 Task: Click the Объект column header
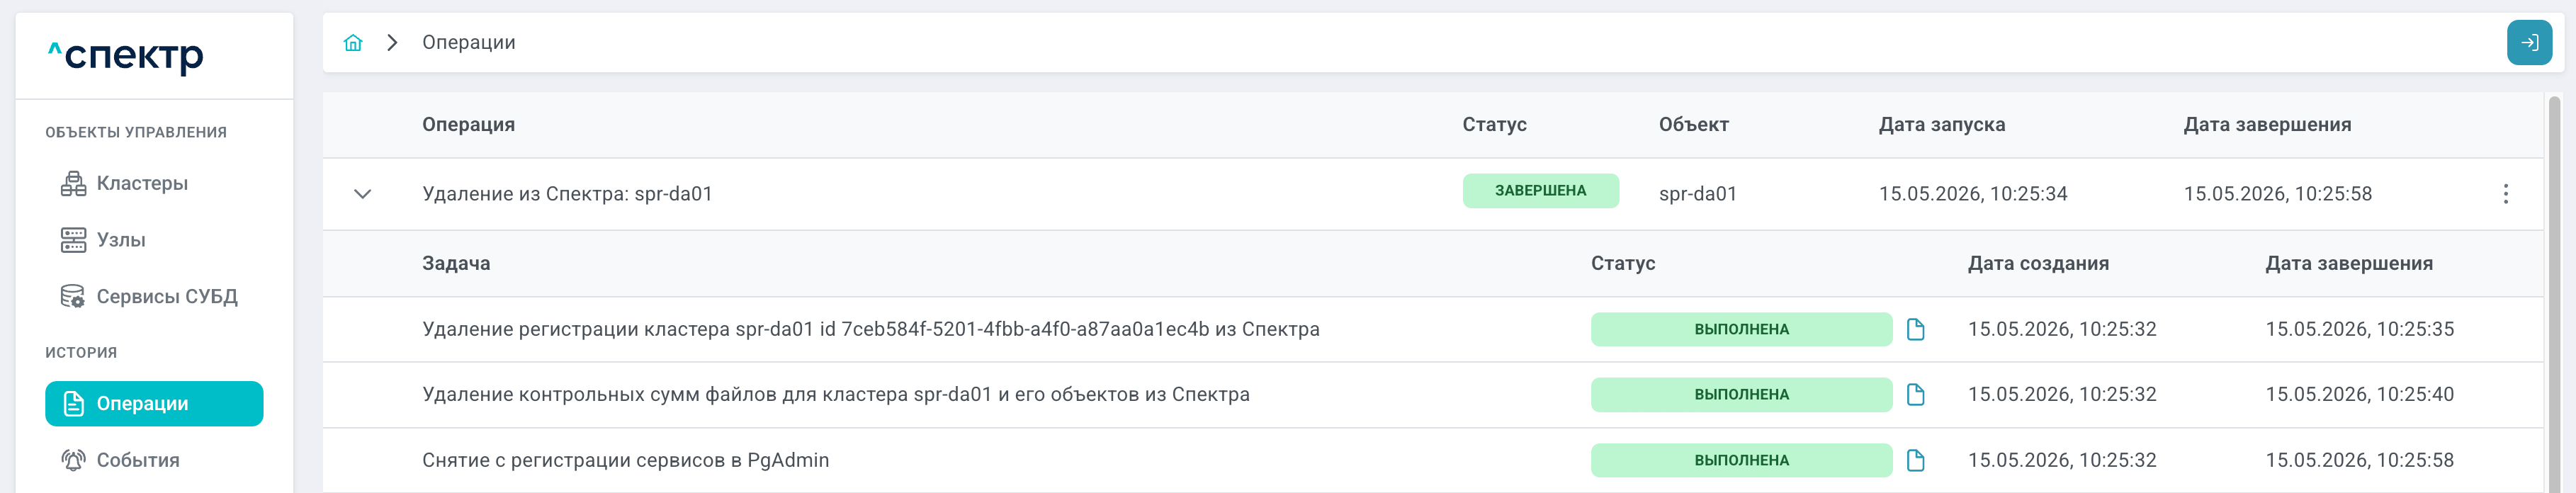click(x=1694, y=125)
